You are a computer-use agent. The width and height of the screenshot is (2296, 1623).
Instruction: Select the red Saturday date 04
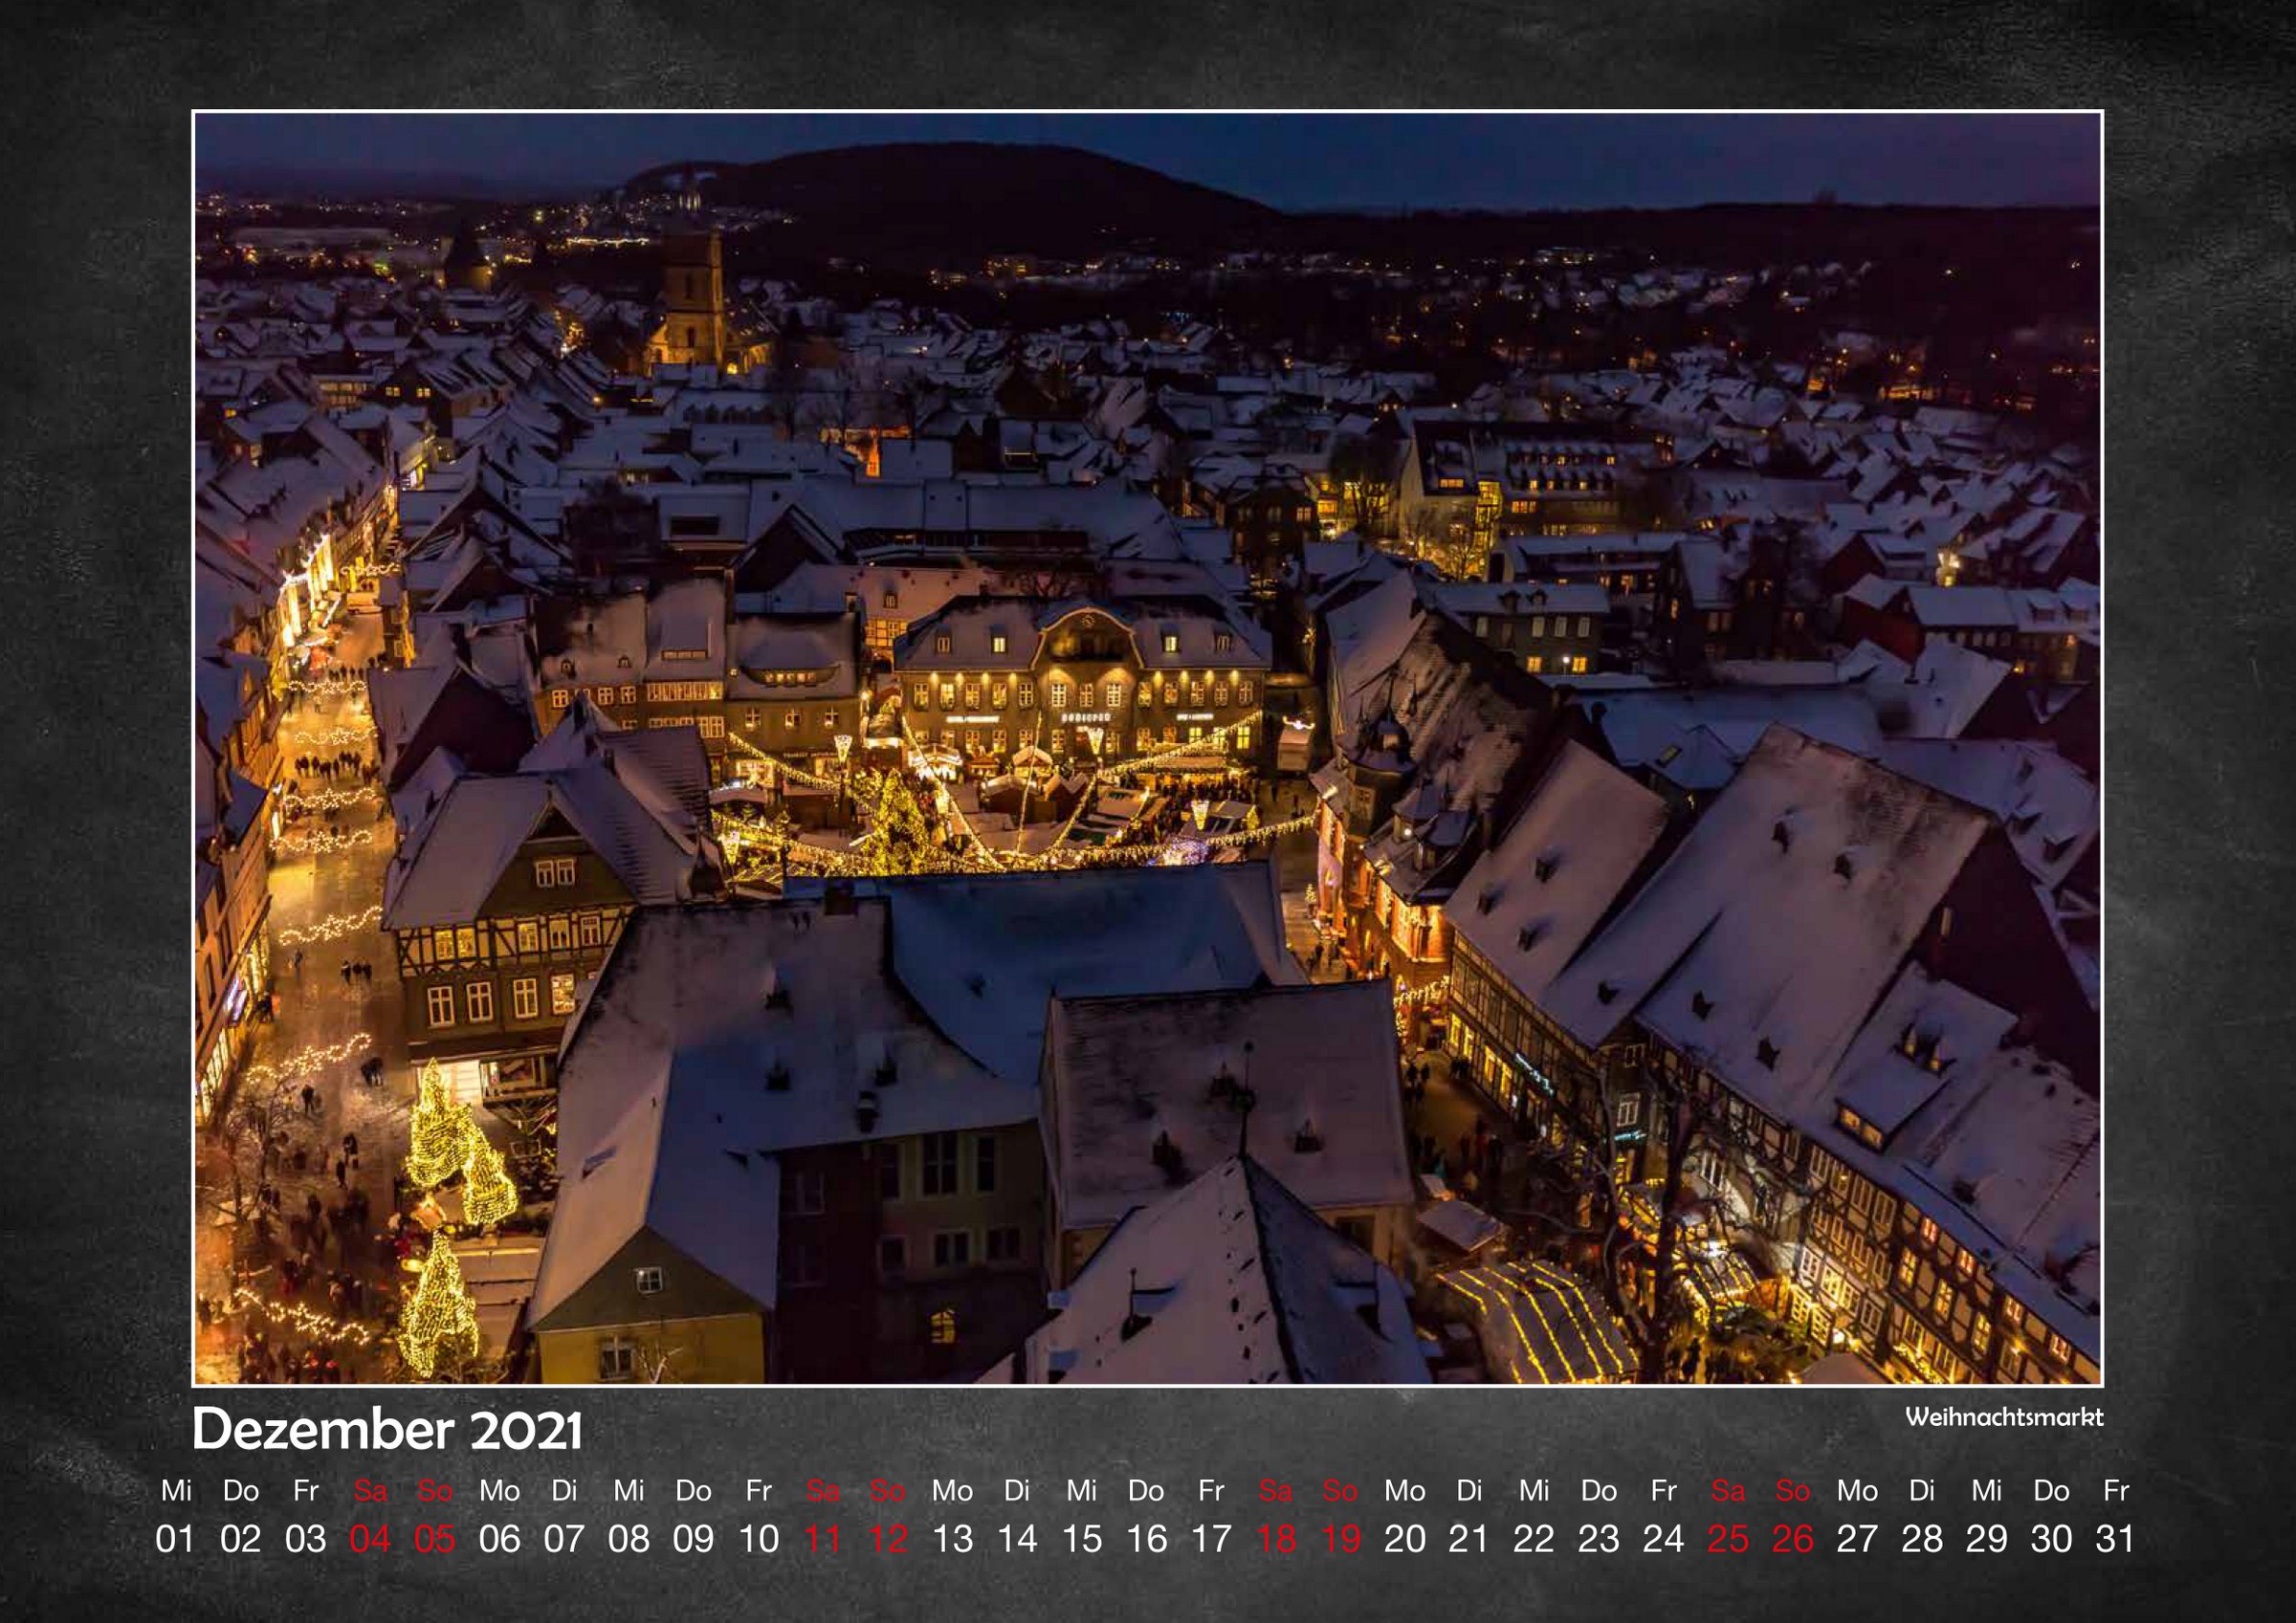pyautogui.click(x=370, y=1538)
